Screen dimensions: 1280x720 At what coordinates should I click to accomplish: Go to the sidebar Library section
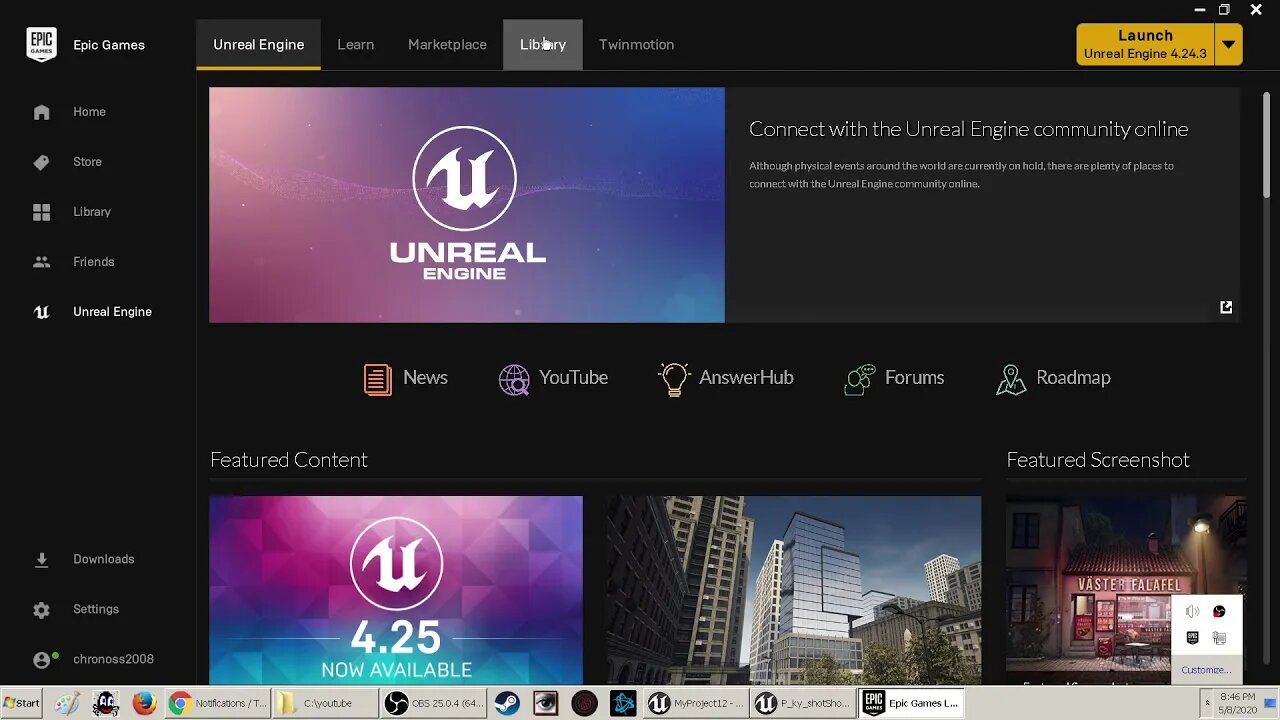tap(92, 212)
